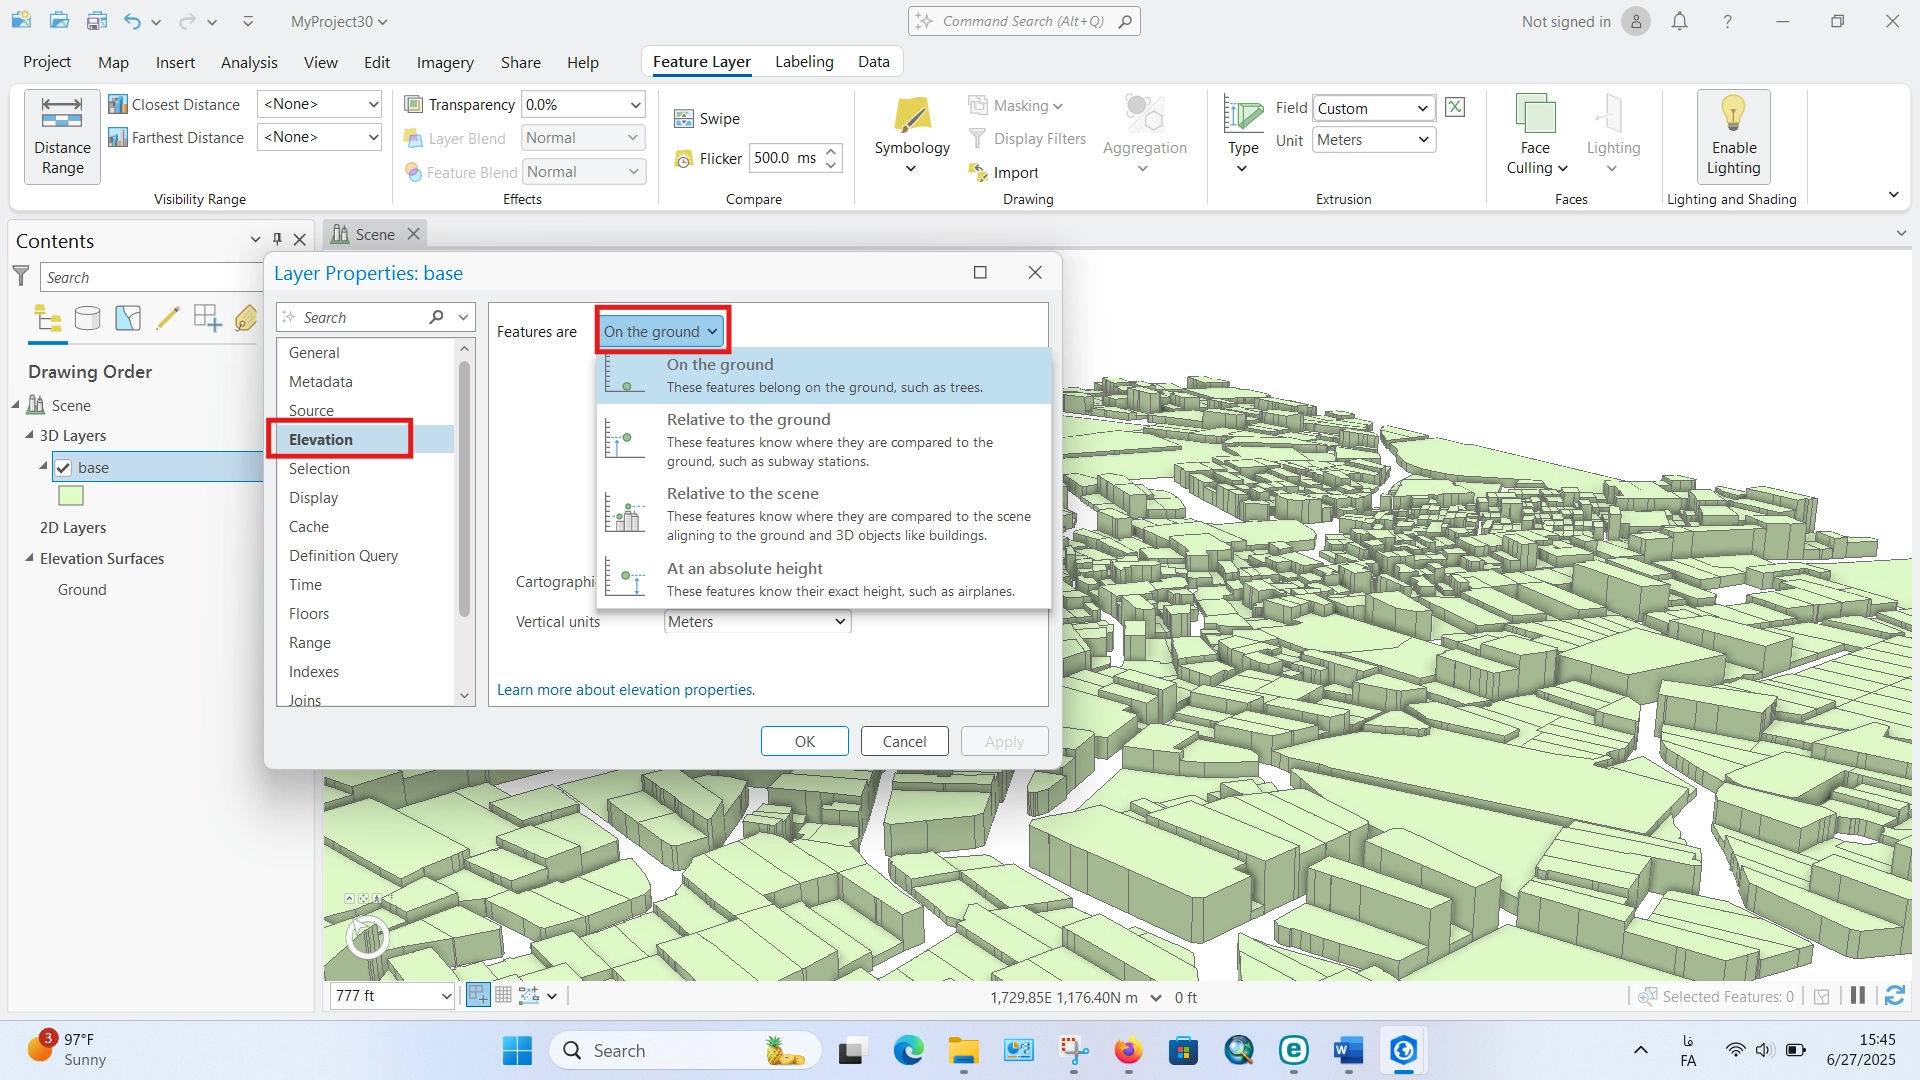Toggle the Transparency effect icon
Screen dimensions: 1920x1080
[x=413, y=104]
